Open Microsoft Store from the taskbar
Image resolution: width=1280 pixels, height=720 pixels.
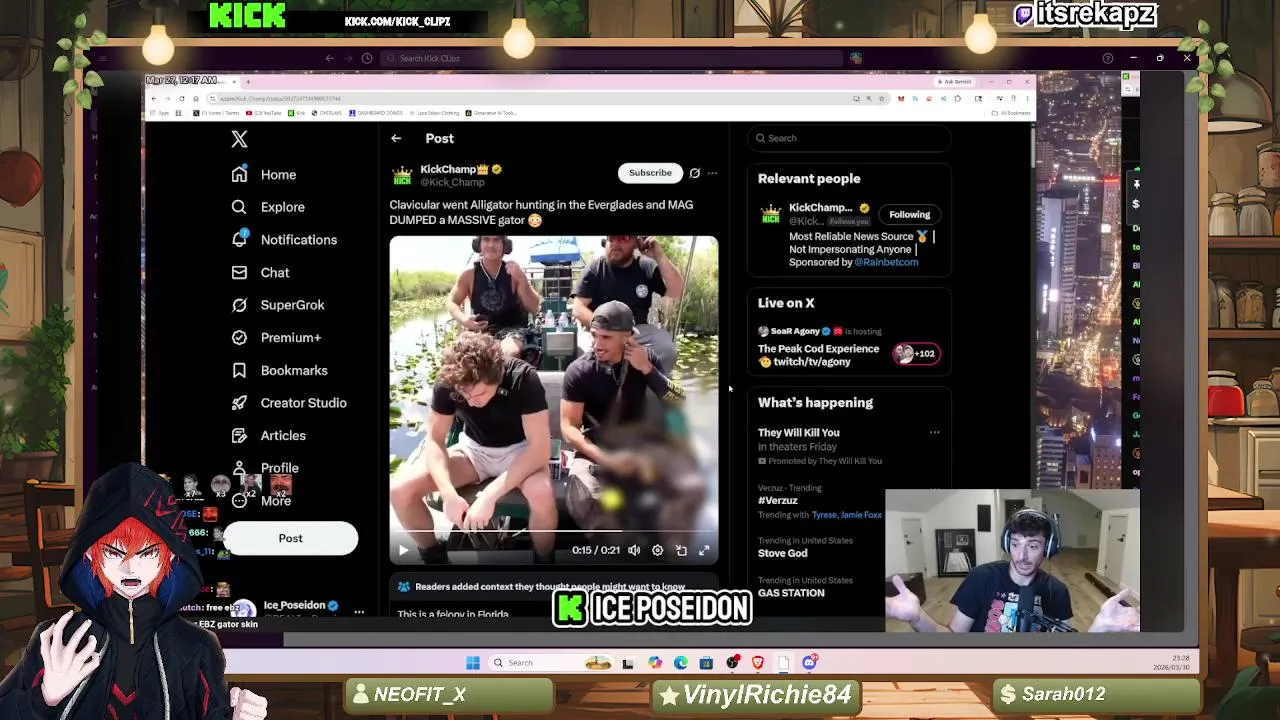[706, 662]
